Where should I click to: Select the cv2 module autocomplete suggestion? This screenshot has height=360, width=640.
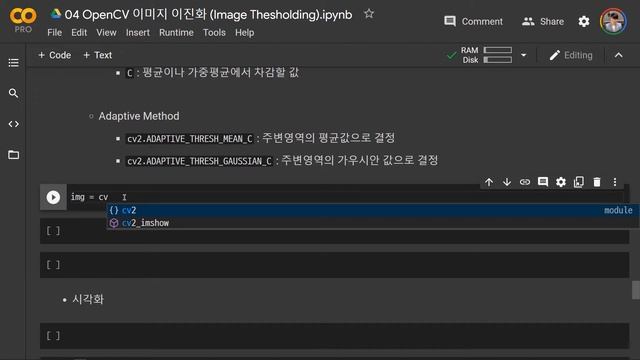[x=372, y=210]
